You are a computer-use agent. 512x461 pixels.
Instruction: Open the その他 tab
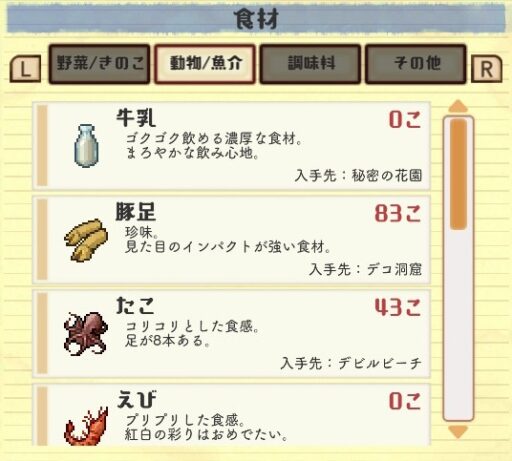pyautogui.click(x=416, y=64)
